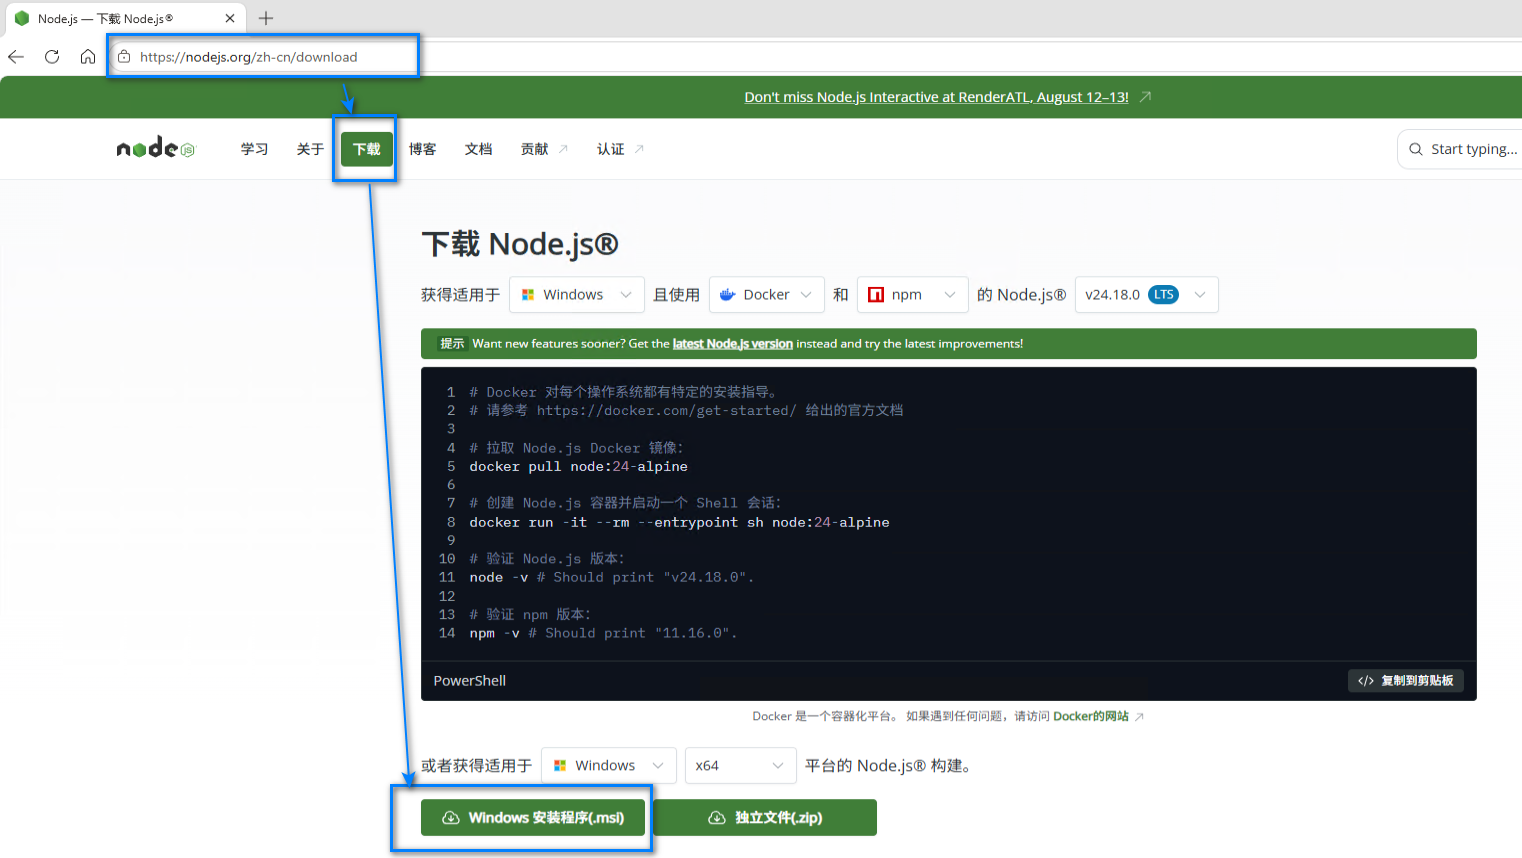Click the download icon on the .msi button
The height and width of the screenshot is (858, 1522).
pyautogui.click(x=451, y=818)
